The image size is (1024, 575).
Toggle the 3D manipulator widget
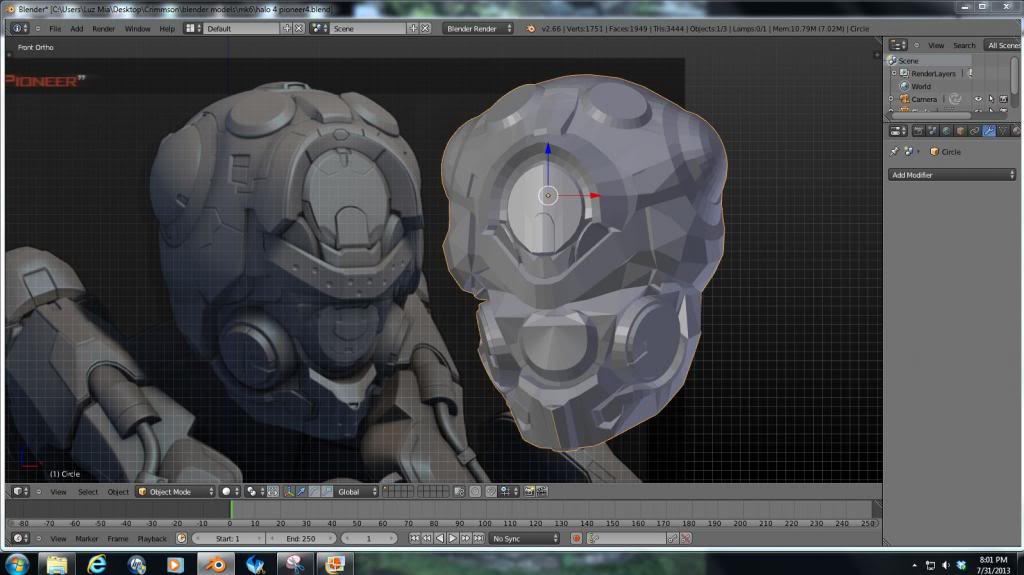[x=289, y=491]
